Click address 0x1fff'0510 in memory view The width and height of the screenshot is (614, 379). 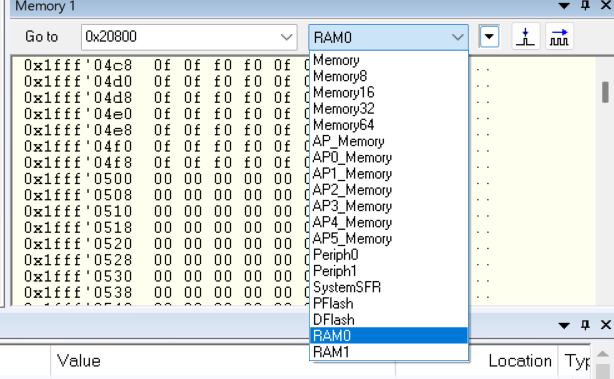(78, 211)
